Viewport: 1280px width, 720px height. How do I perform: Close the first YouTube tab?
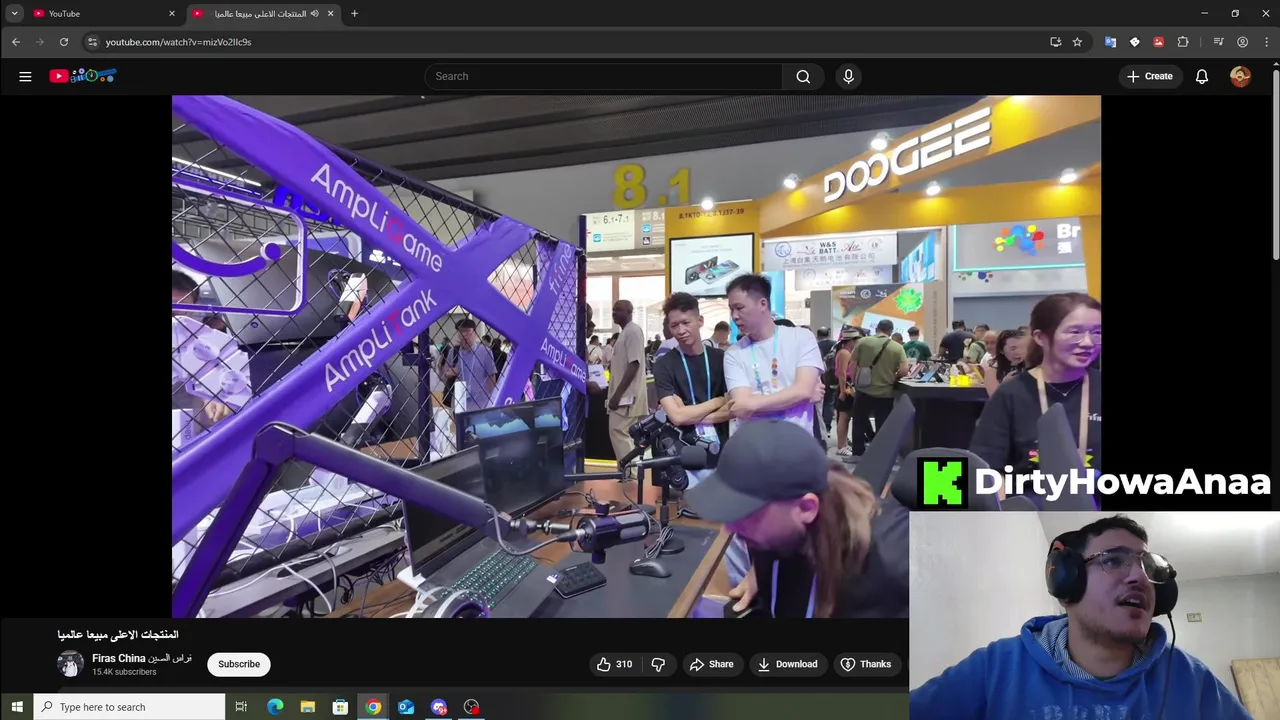pyautogui.click(x=172, y=13)
